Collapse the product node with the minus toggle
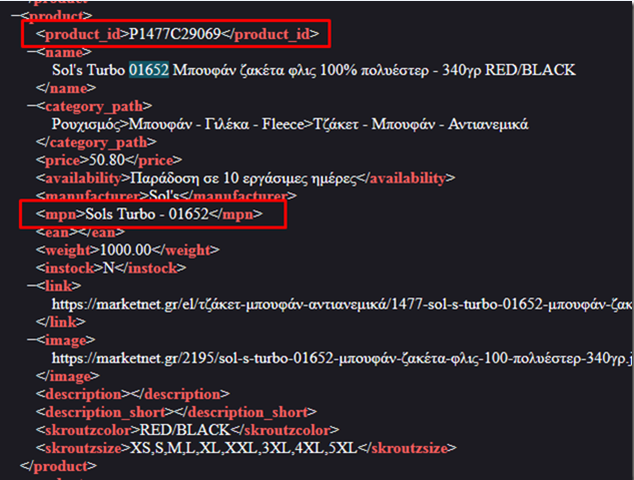Screen dimensions: 634x480 click(15, 15)
